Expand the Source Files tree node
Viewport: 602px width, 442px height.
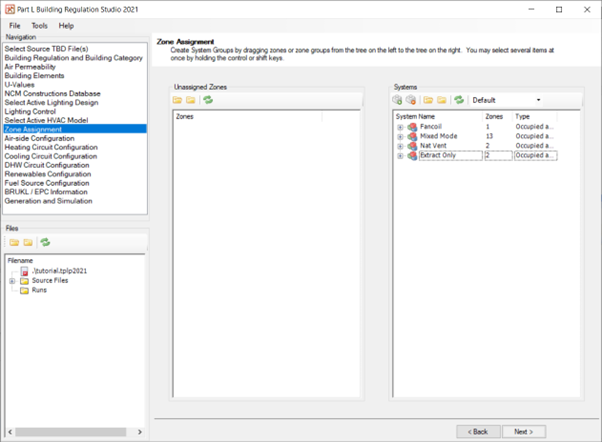12,281
